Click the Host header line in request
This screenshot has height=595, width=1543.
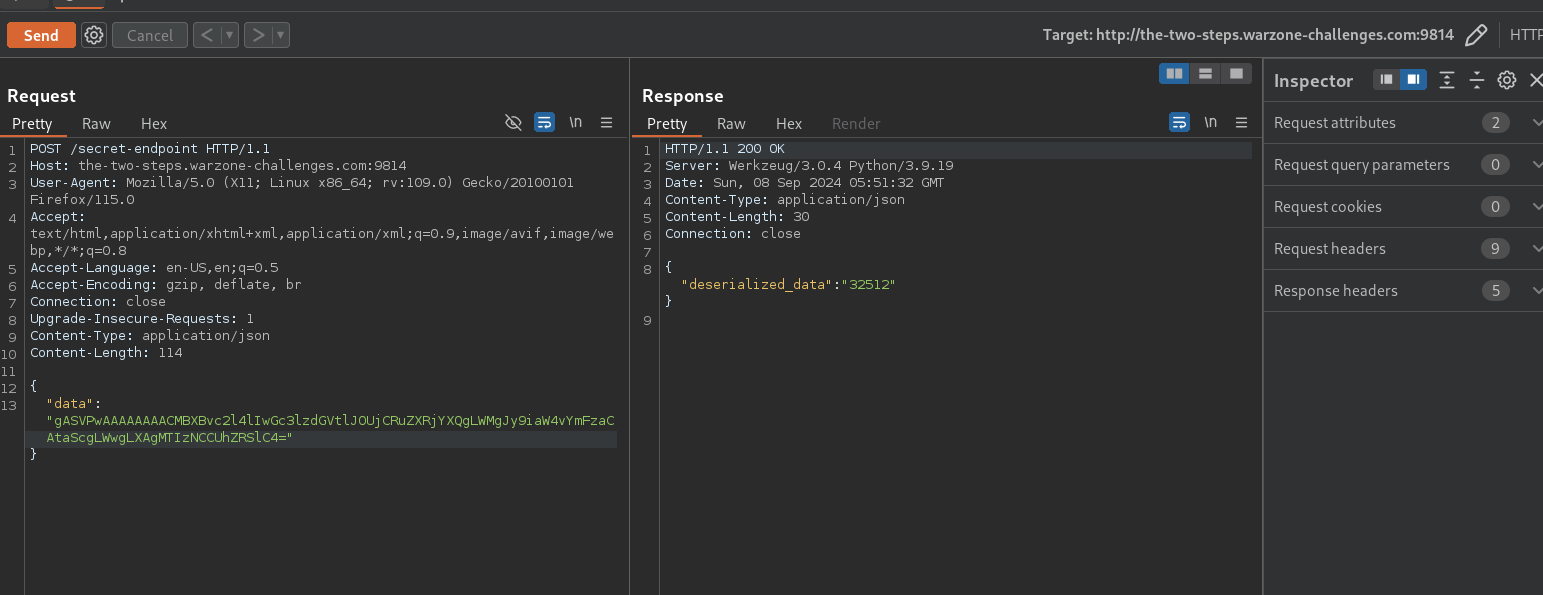pyautogui.click(x=218, y=166)
